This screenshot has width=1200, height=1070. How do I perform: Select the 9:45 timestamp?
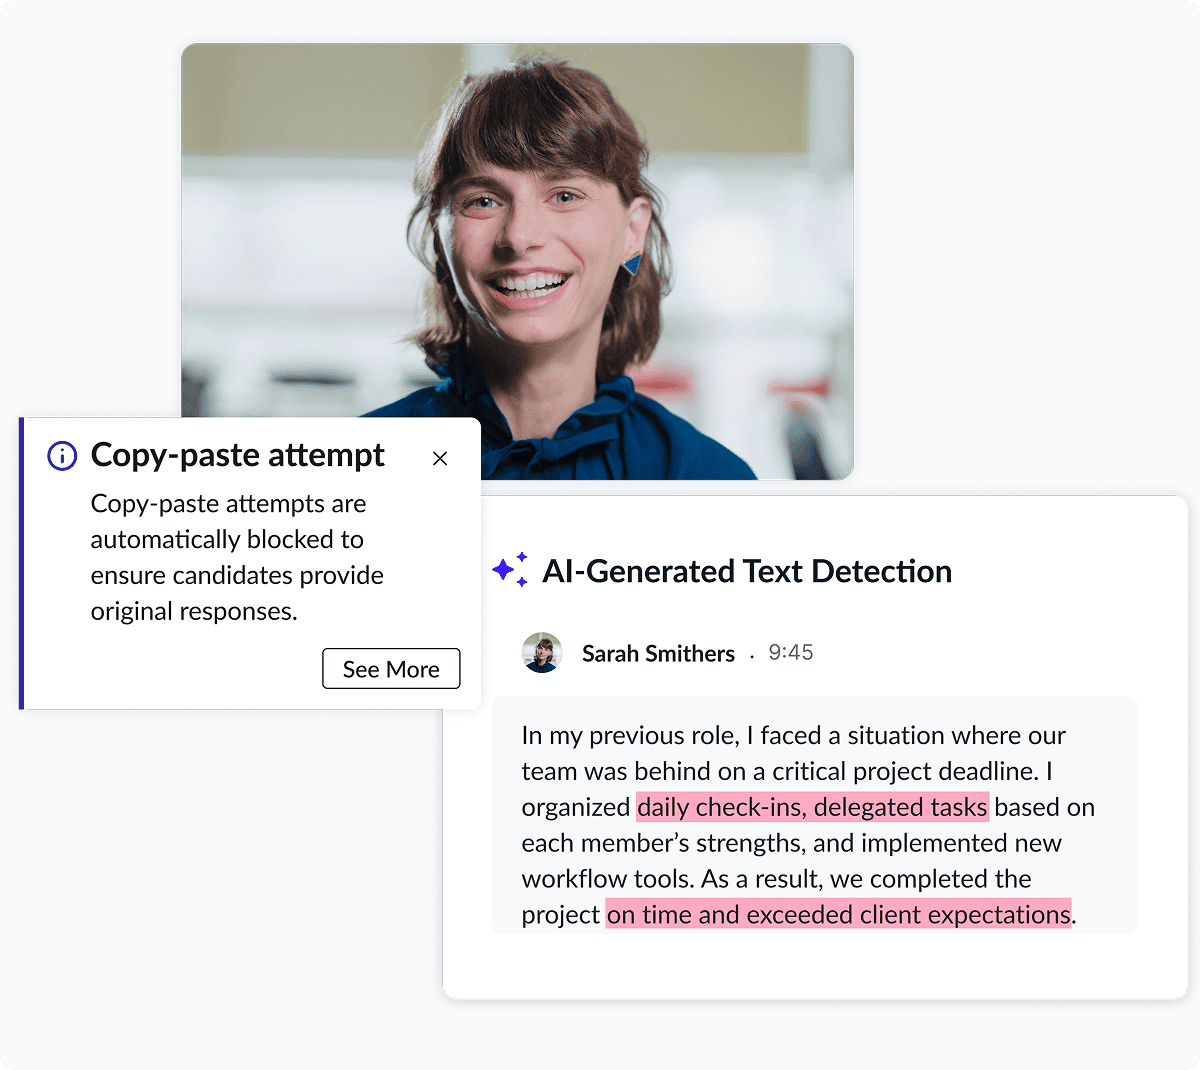pyautogui.click(x=790, y=652)
